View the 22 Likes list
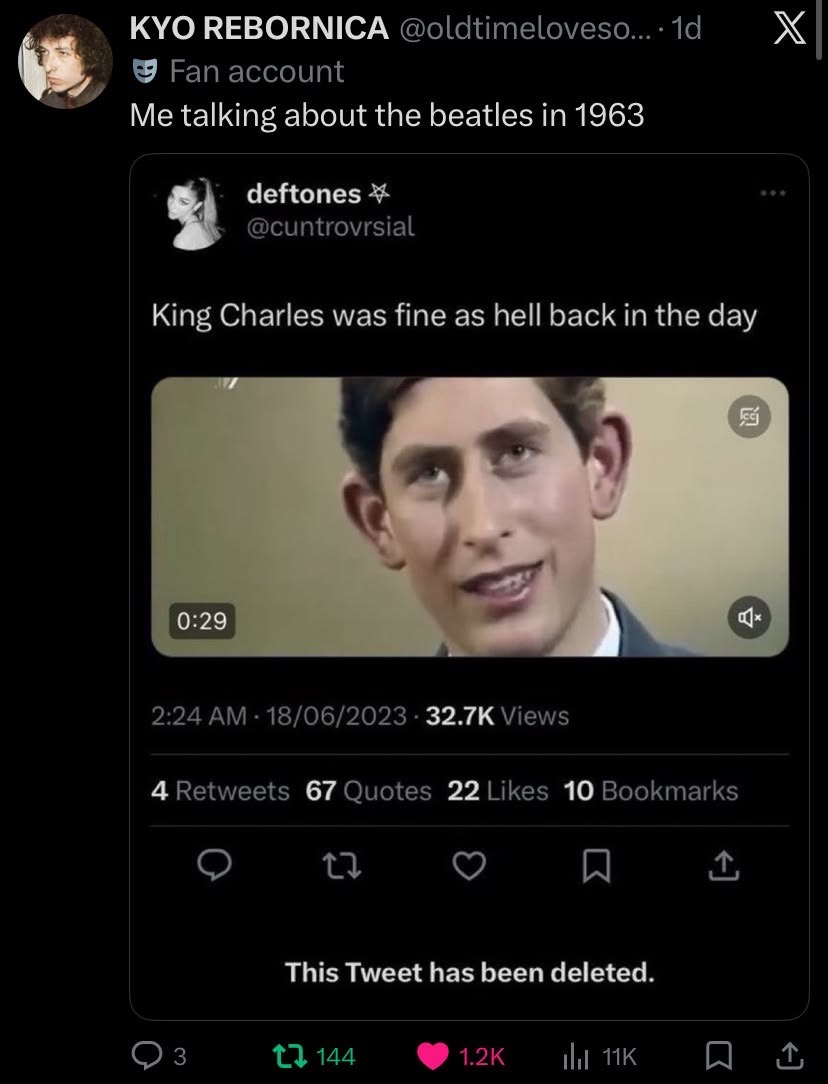Screen dimensions: 828x1084 [x=498, y=791]
